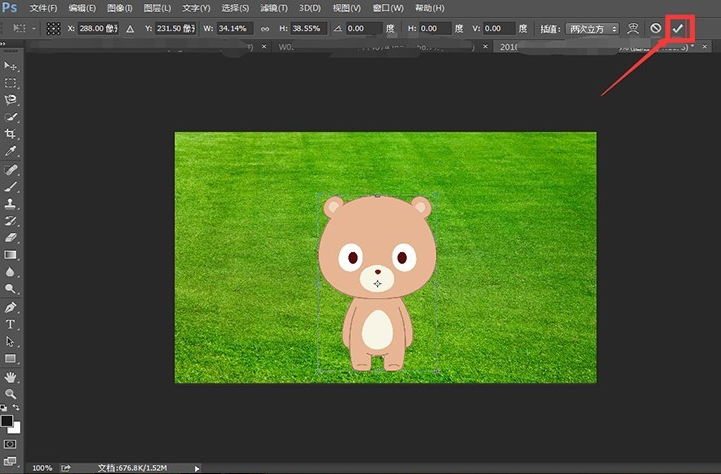Choose the Eraser tool
The image size is (721, 474).
(x=12, y=237)
